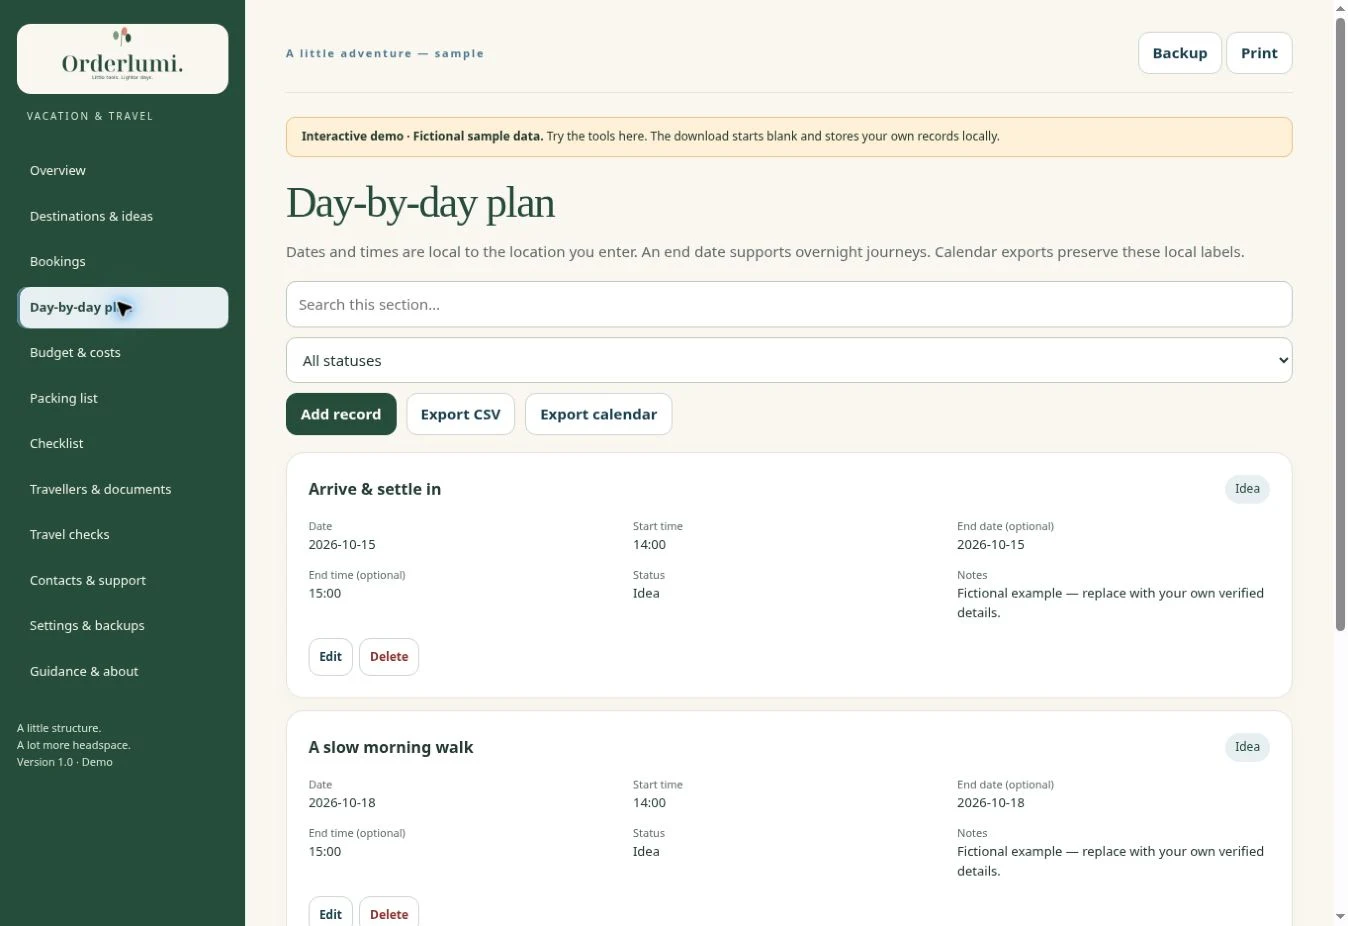
Task: Export records as CSV
Action: 460,414
